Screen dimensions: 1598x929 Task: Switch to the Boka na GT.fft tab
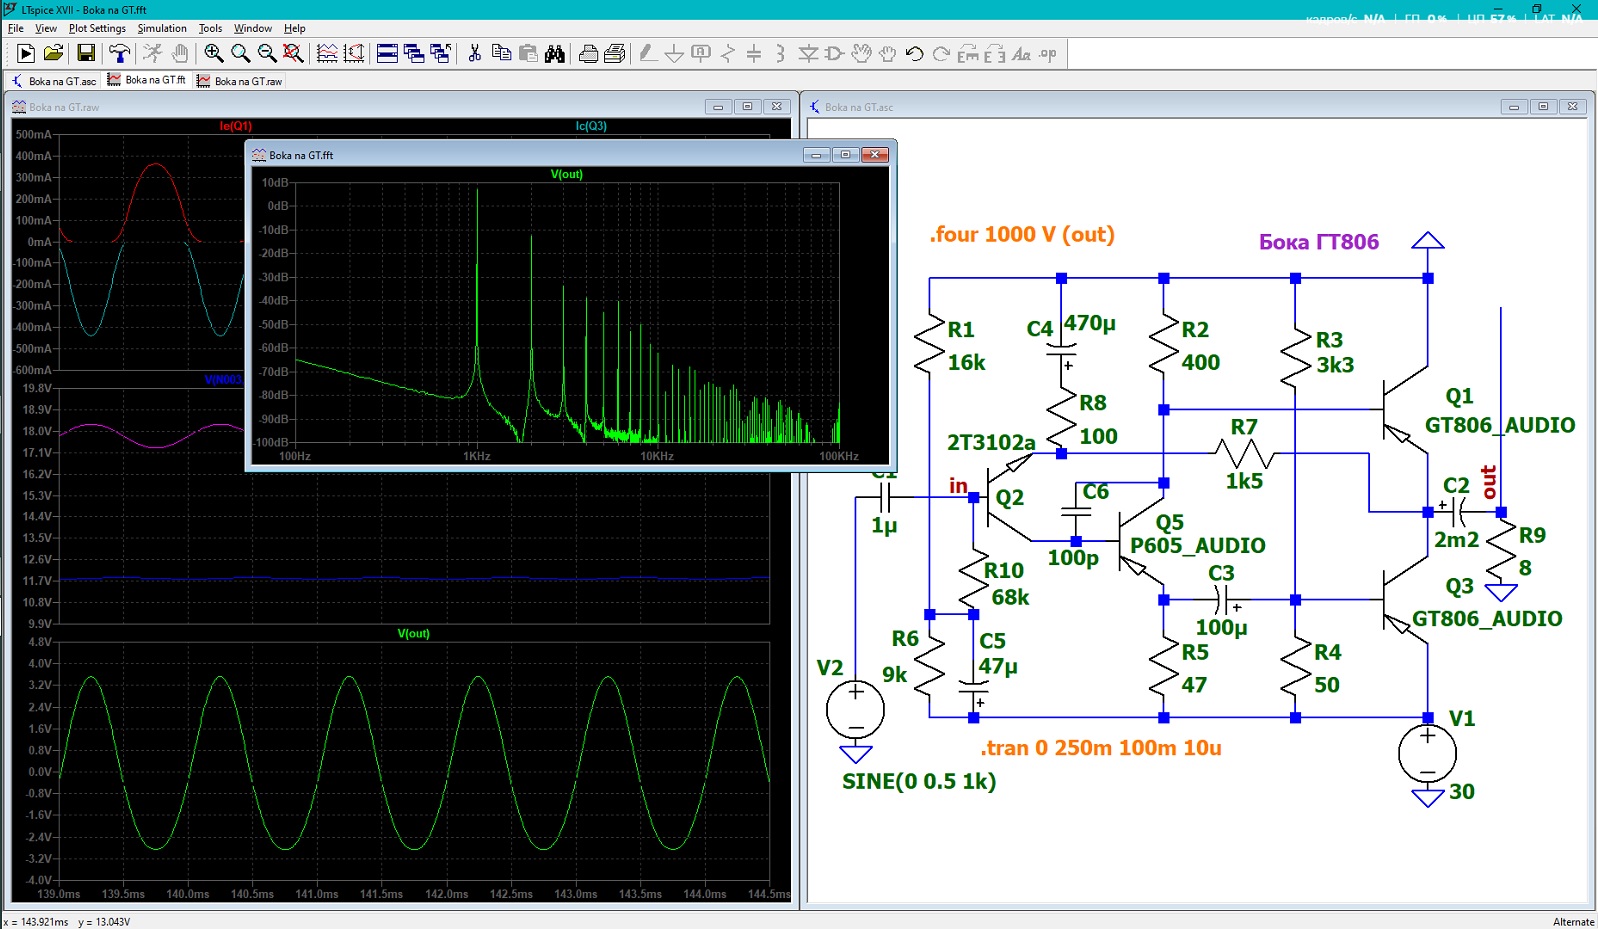point(147,80)
